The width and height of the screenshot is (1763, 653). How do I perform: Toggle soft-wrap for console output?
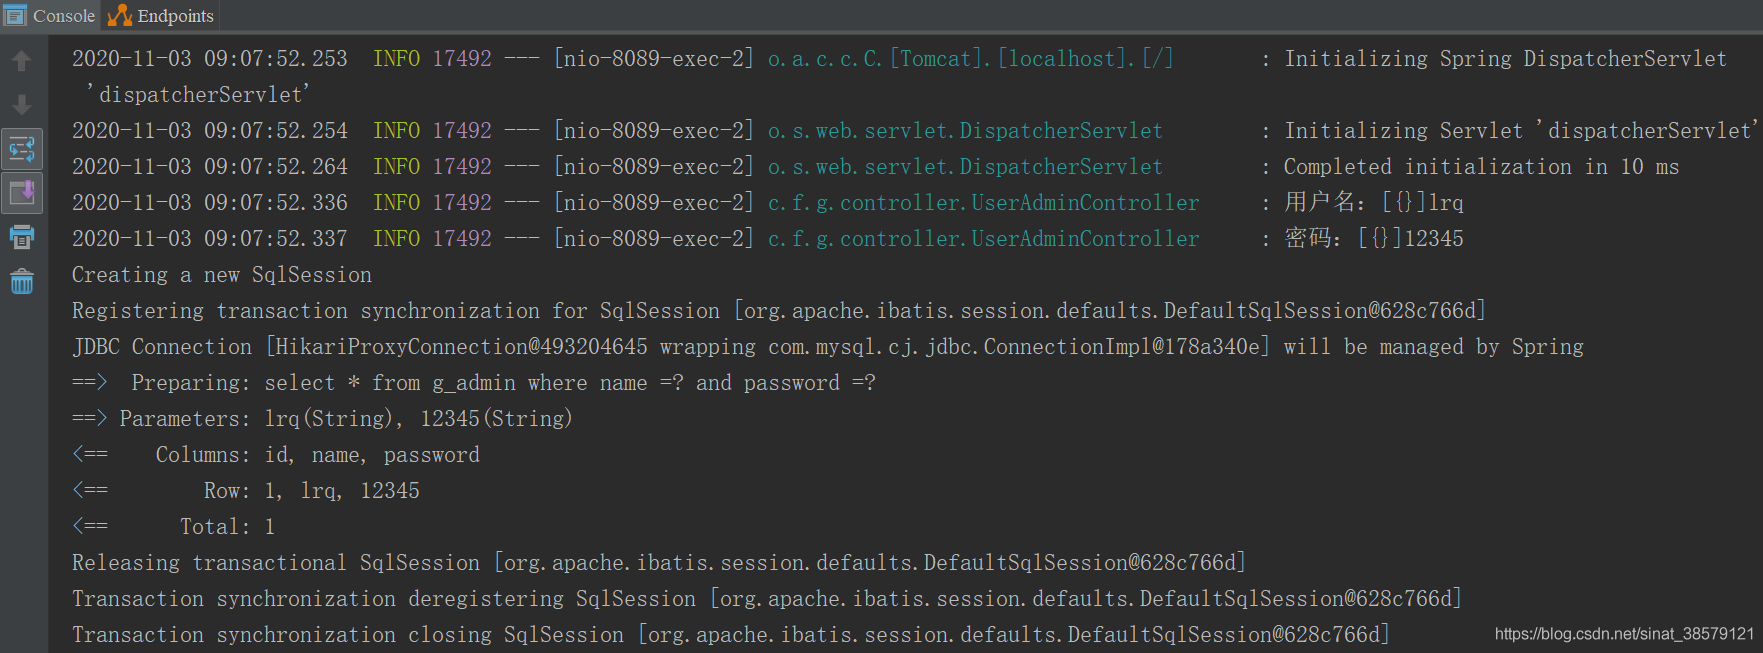(x=21, y=149)
